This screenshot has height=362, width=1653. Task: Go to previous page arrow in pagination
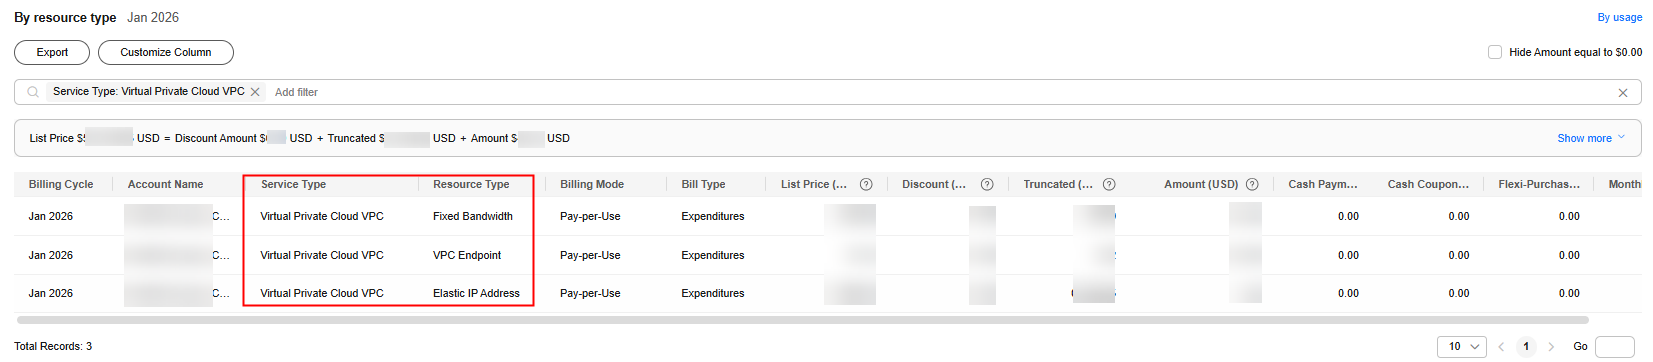(x=1501, y=347)
